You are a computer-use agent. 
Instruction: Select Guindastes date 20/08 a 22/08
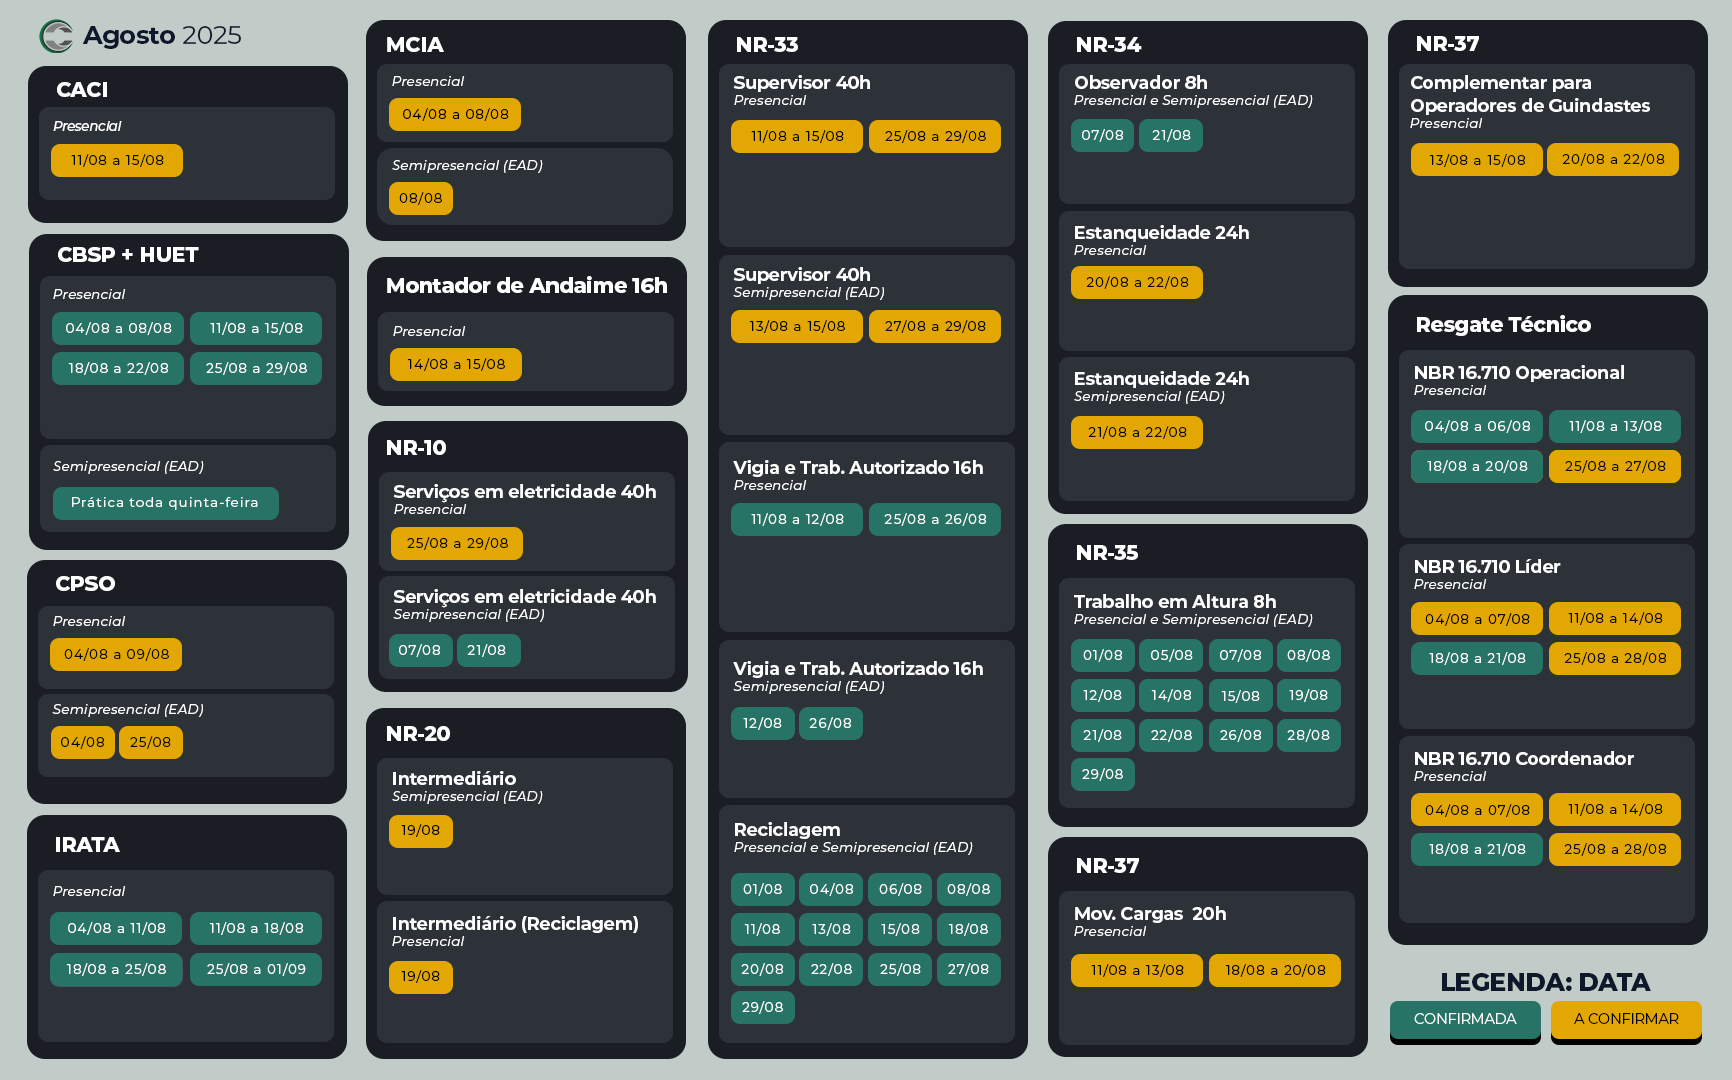(x=1613, y=159)
